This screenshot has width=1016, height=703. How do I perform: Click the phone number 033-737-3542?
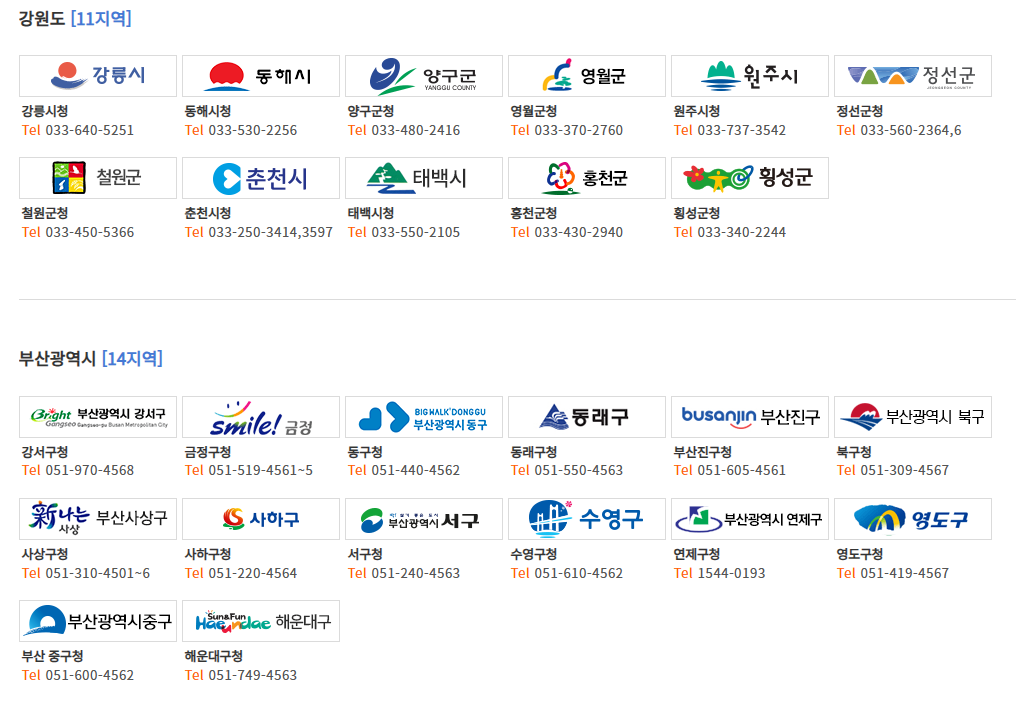pos(741,130)
